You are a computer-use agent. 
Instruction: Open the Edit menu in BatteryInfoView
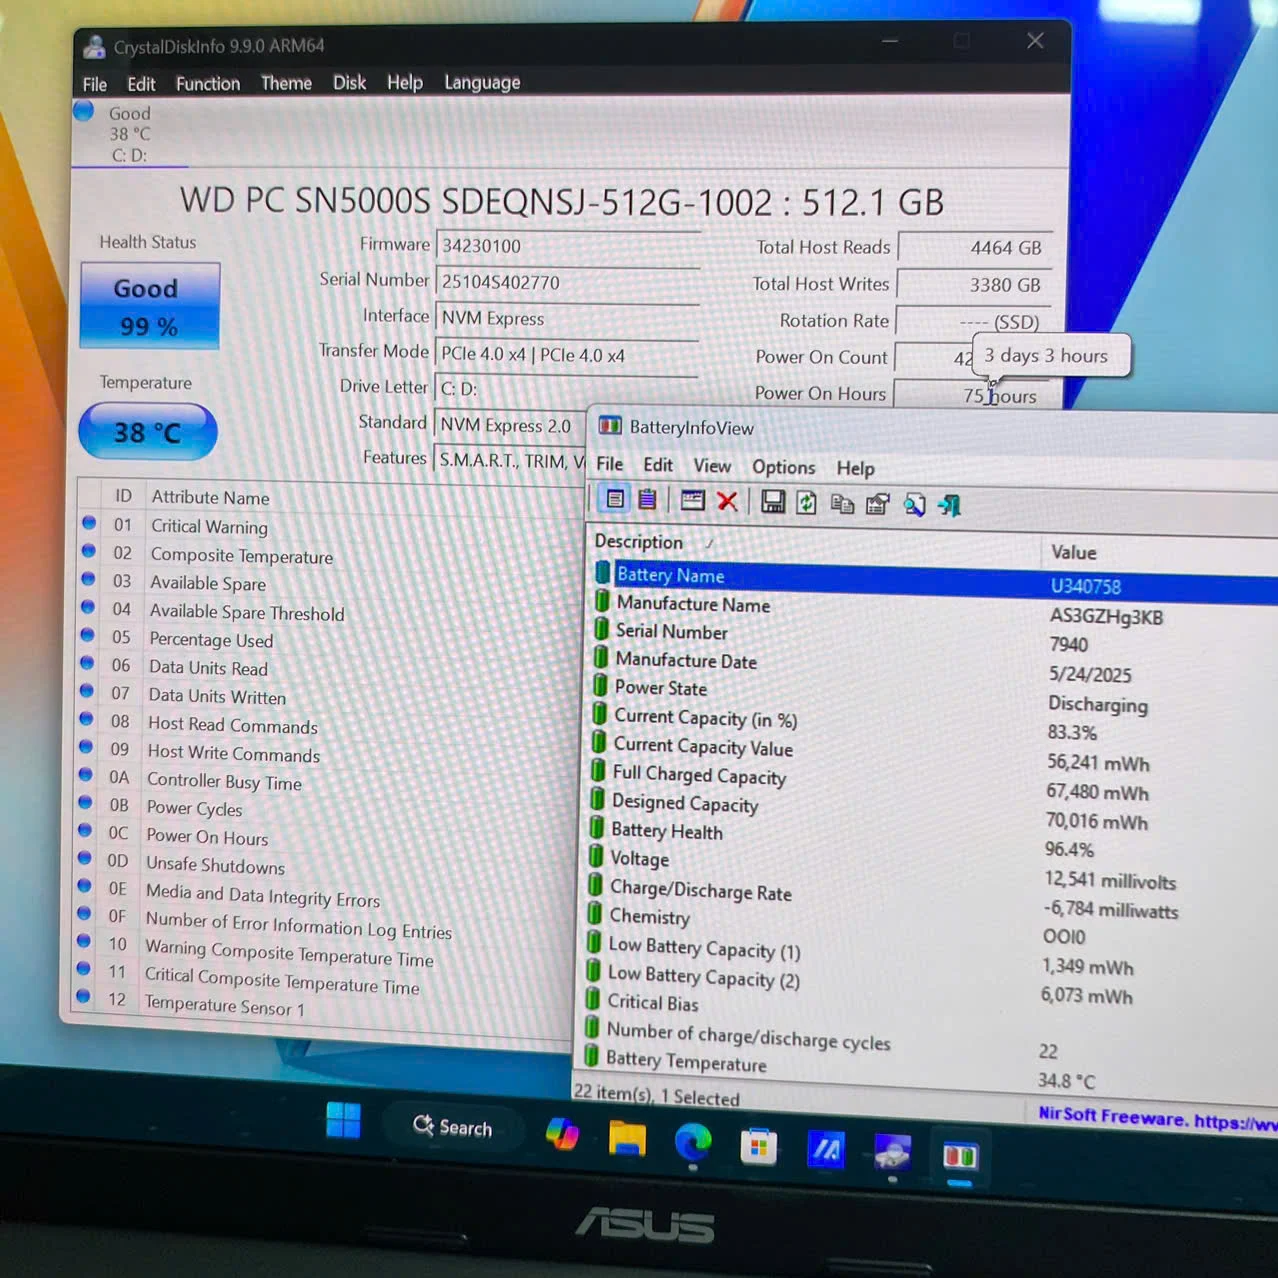tap(658, 465)
